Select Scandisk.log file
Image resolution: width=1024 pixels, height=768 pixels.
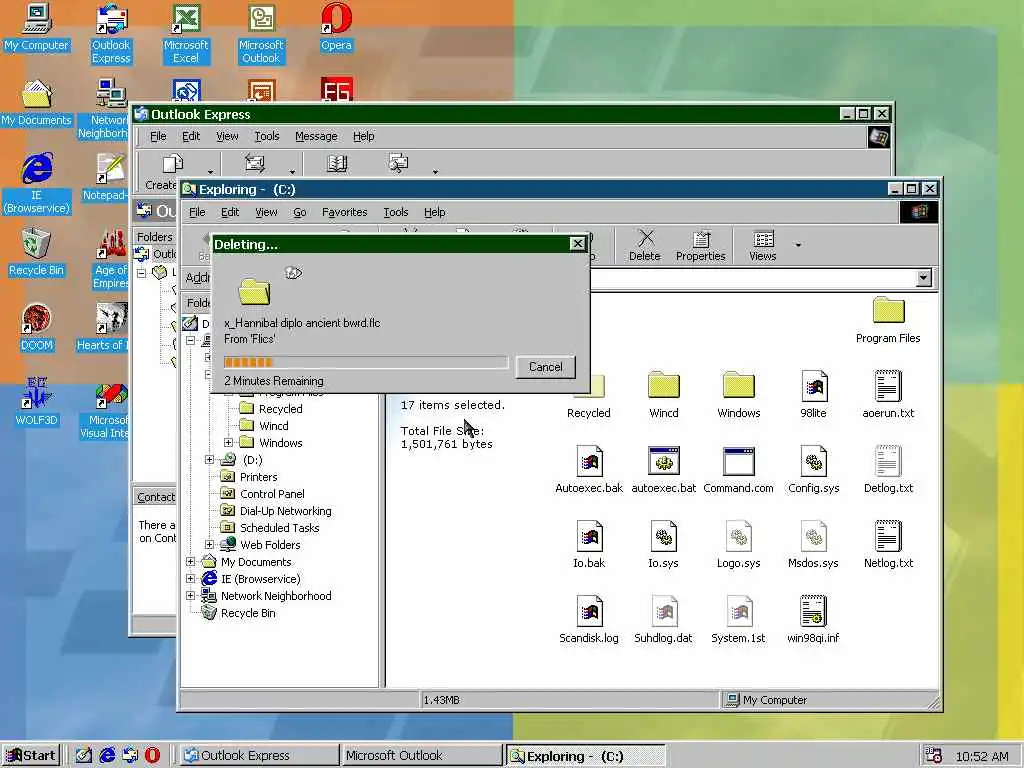point(589,620)
